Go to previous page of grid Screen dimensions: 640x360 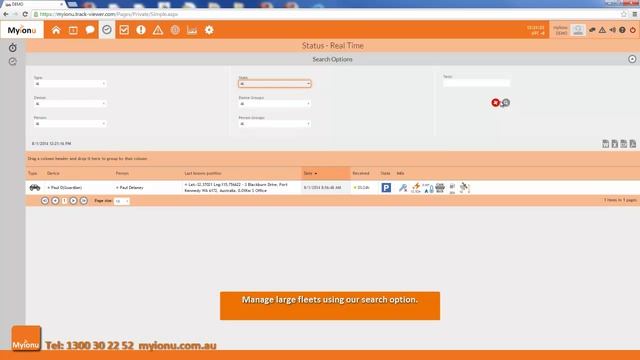tap(55, 201)
